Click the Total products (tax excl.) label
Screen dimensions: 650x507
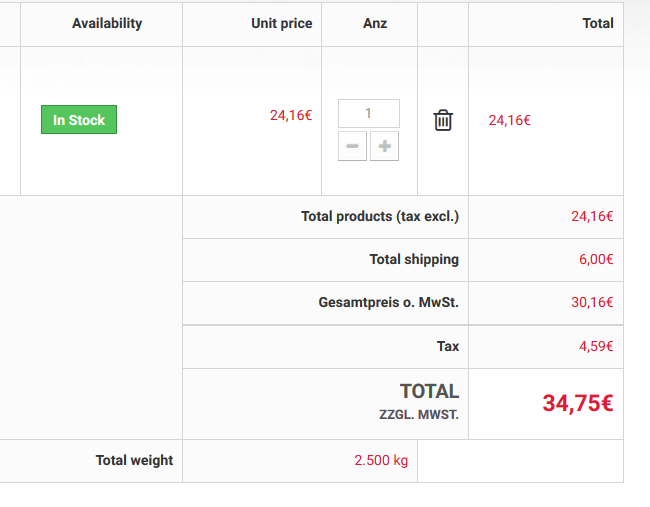tap(380, 216)
